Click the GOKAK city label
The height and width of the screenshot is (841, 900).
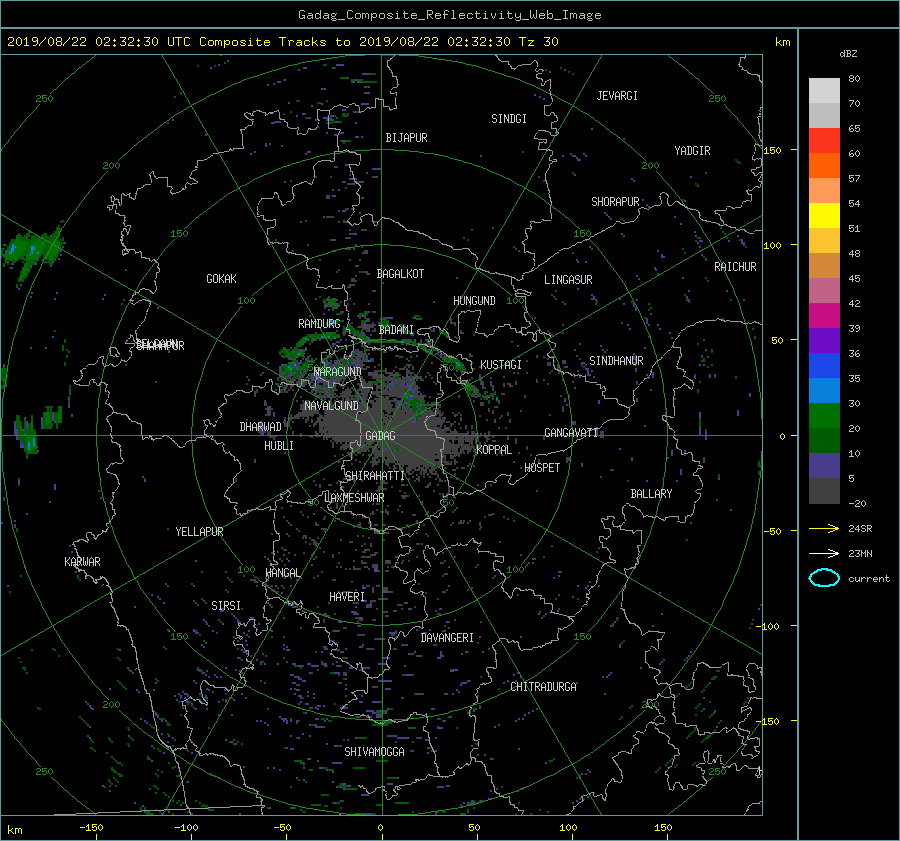pos(221,279)
